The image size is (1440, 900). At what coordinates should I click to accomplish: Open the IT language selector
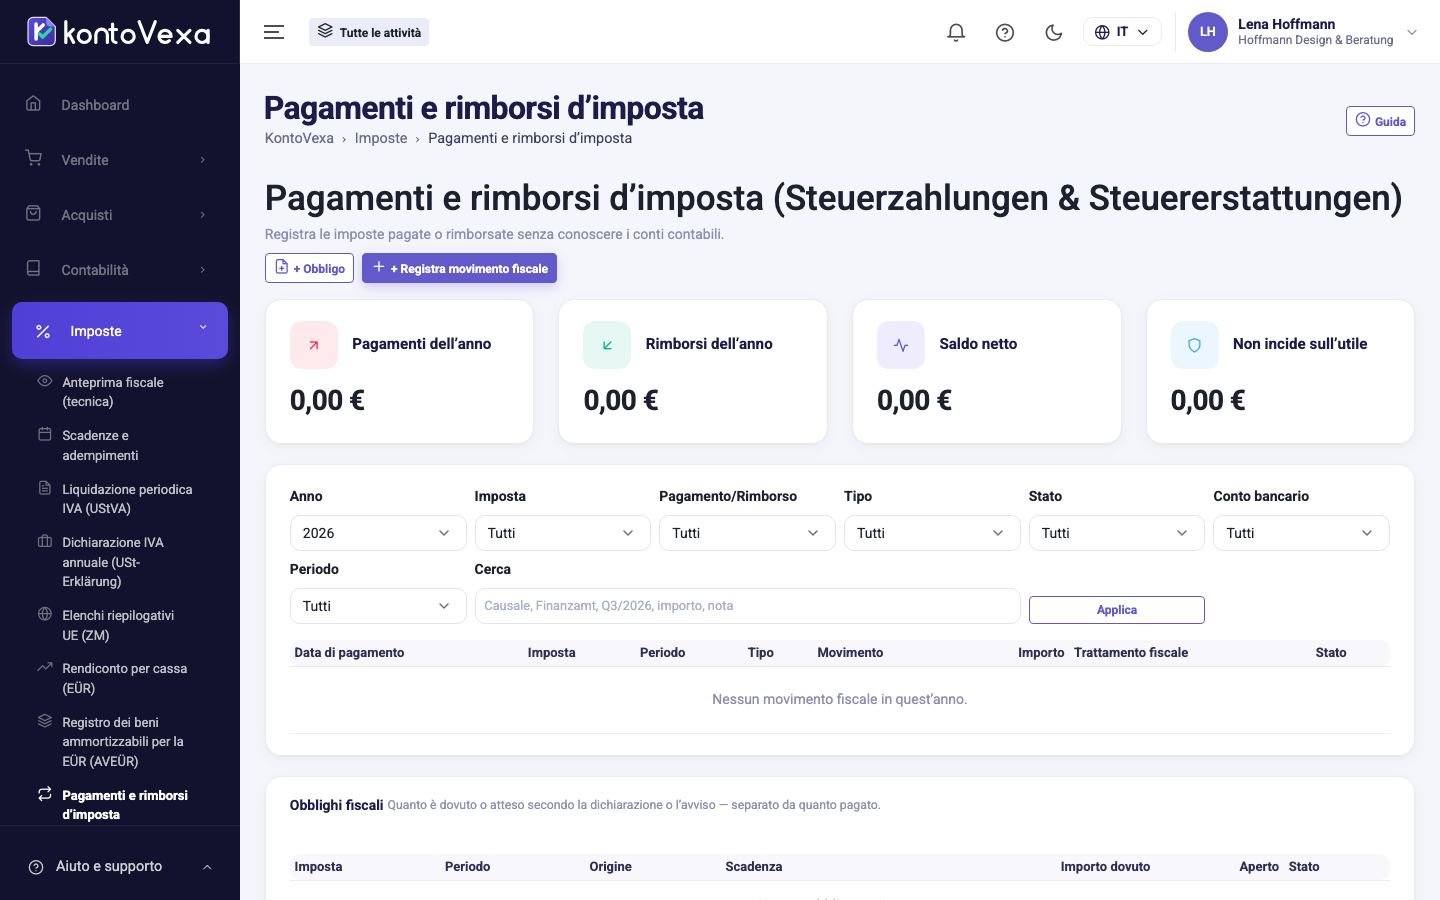(1122, 32)
